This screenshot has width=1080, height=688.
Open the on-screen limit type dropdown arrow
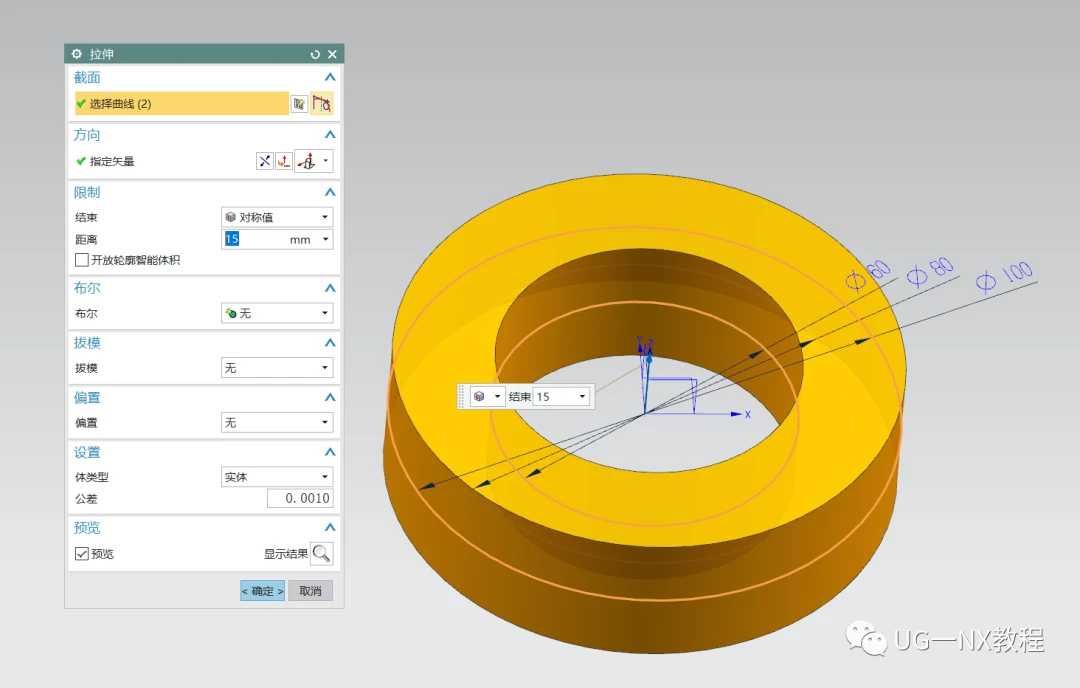pyautogui.click(x=497, y=397)
